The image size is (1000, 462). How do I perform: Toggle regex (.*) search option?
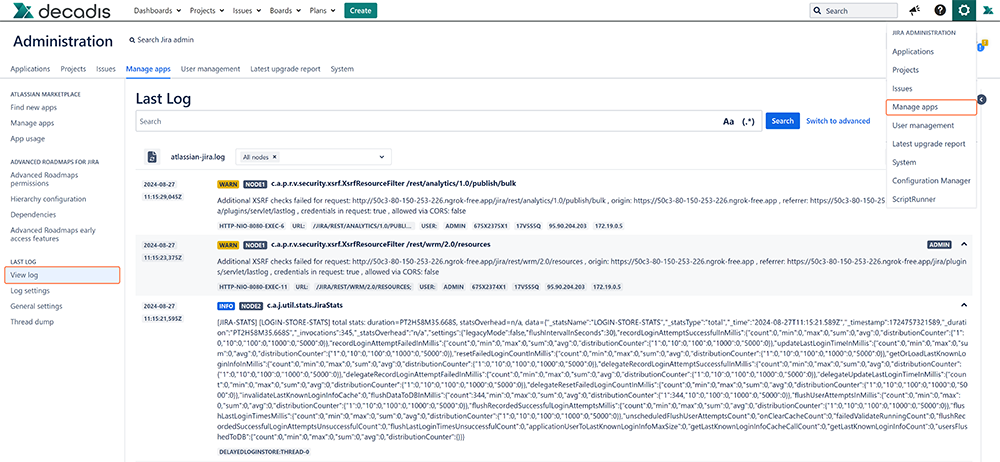(x=747, y=121)
